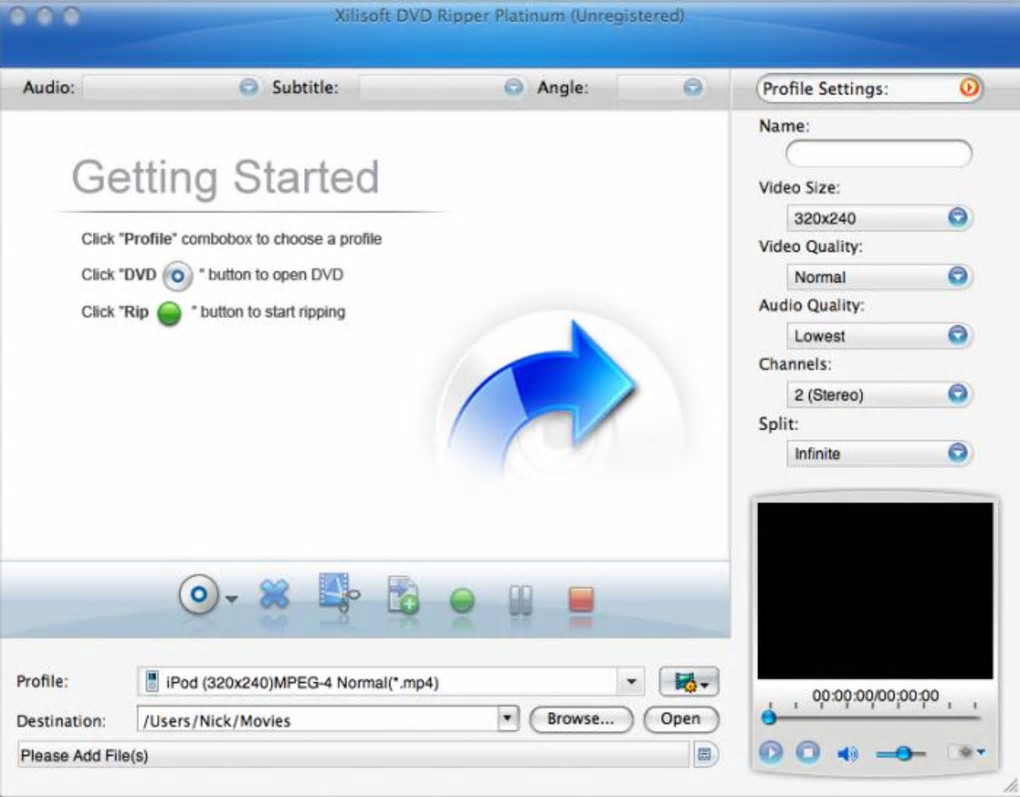Open the profile tools button beside Profile
Viewport: 1020px width, 797px height.
689,682
